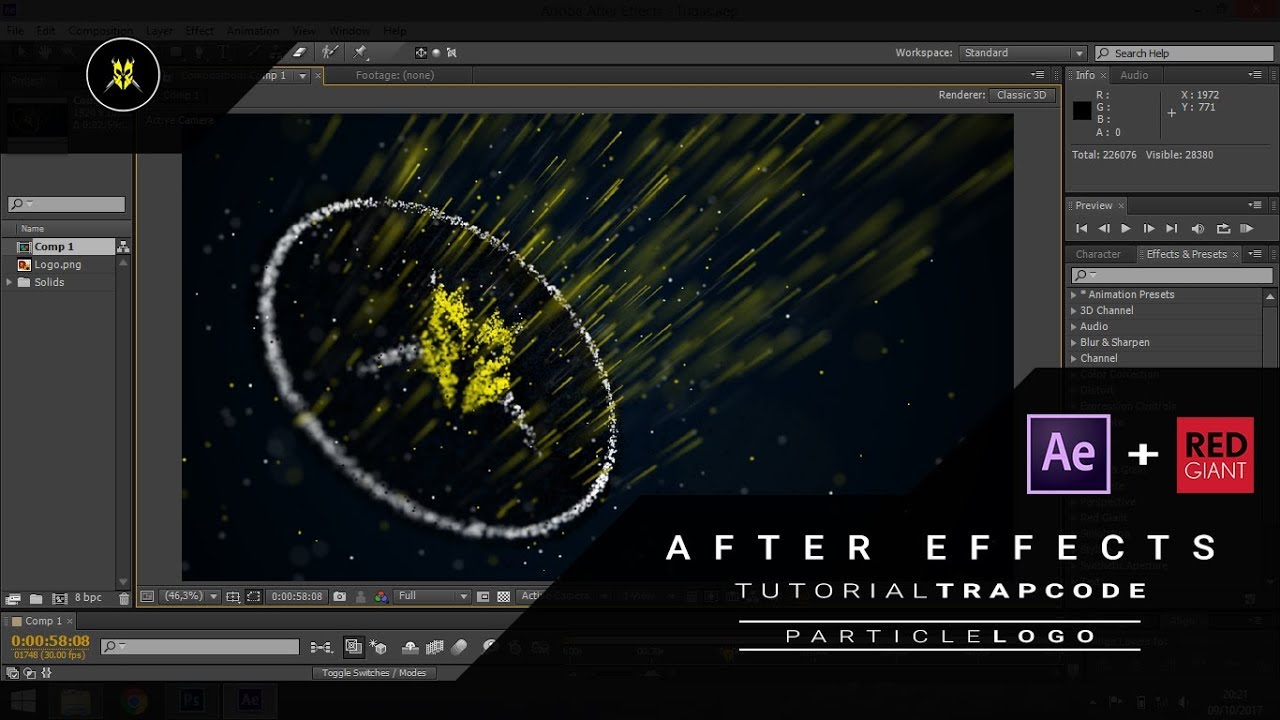Toggle mask and shape path visibility

(254, 596)
